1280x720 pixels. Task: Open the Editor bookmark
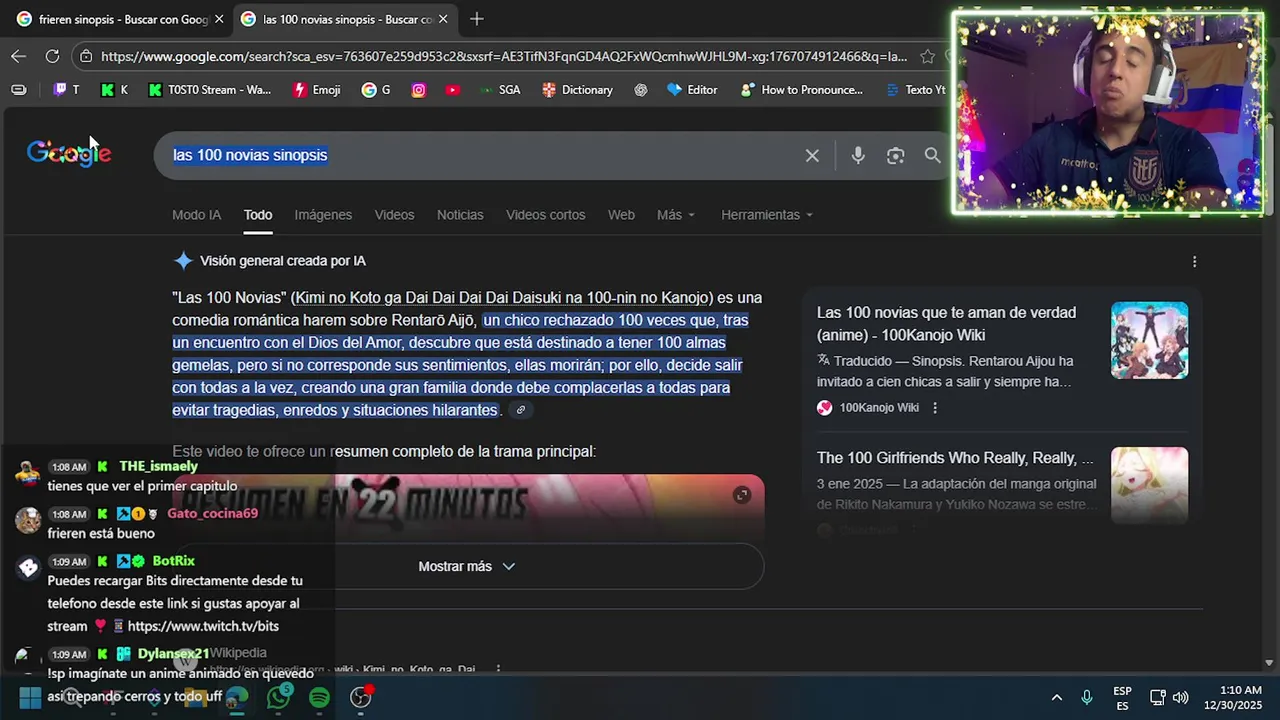(x=692, y=90)
